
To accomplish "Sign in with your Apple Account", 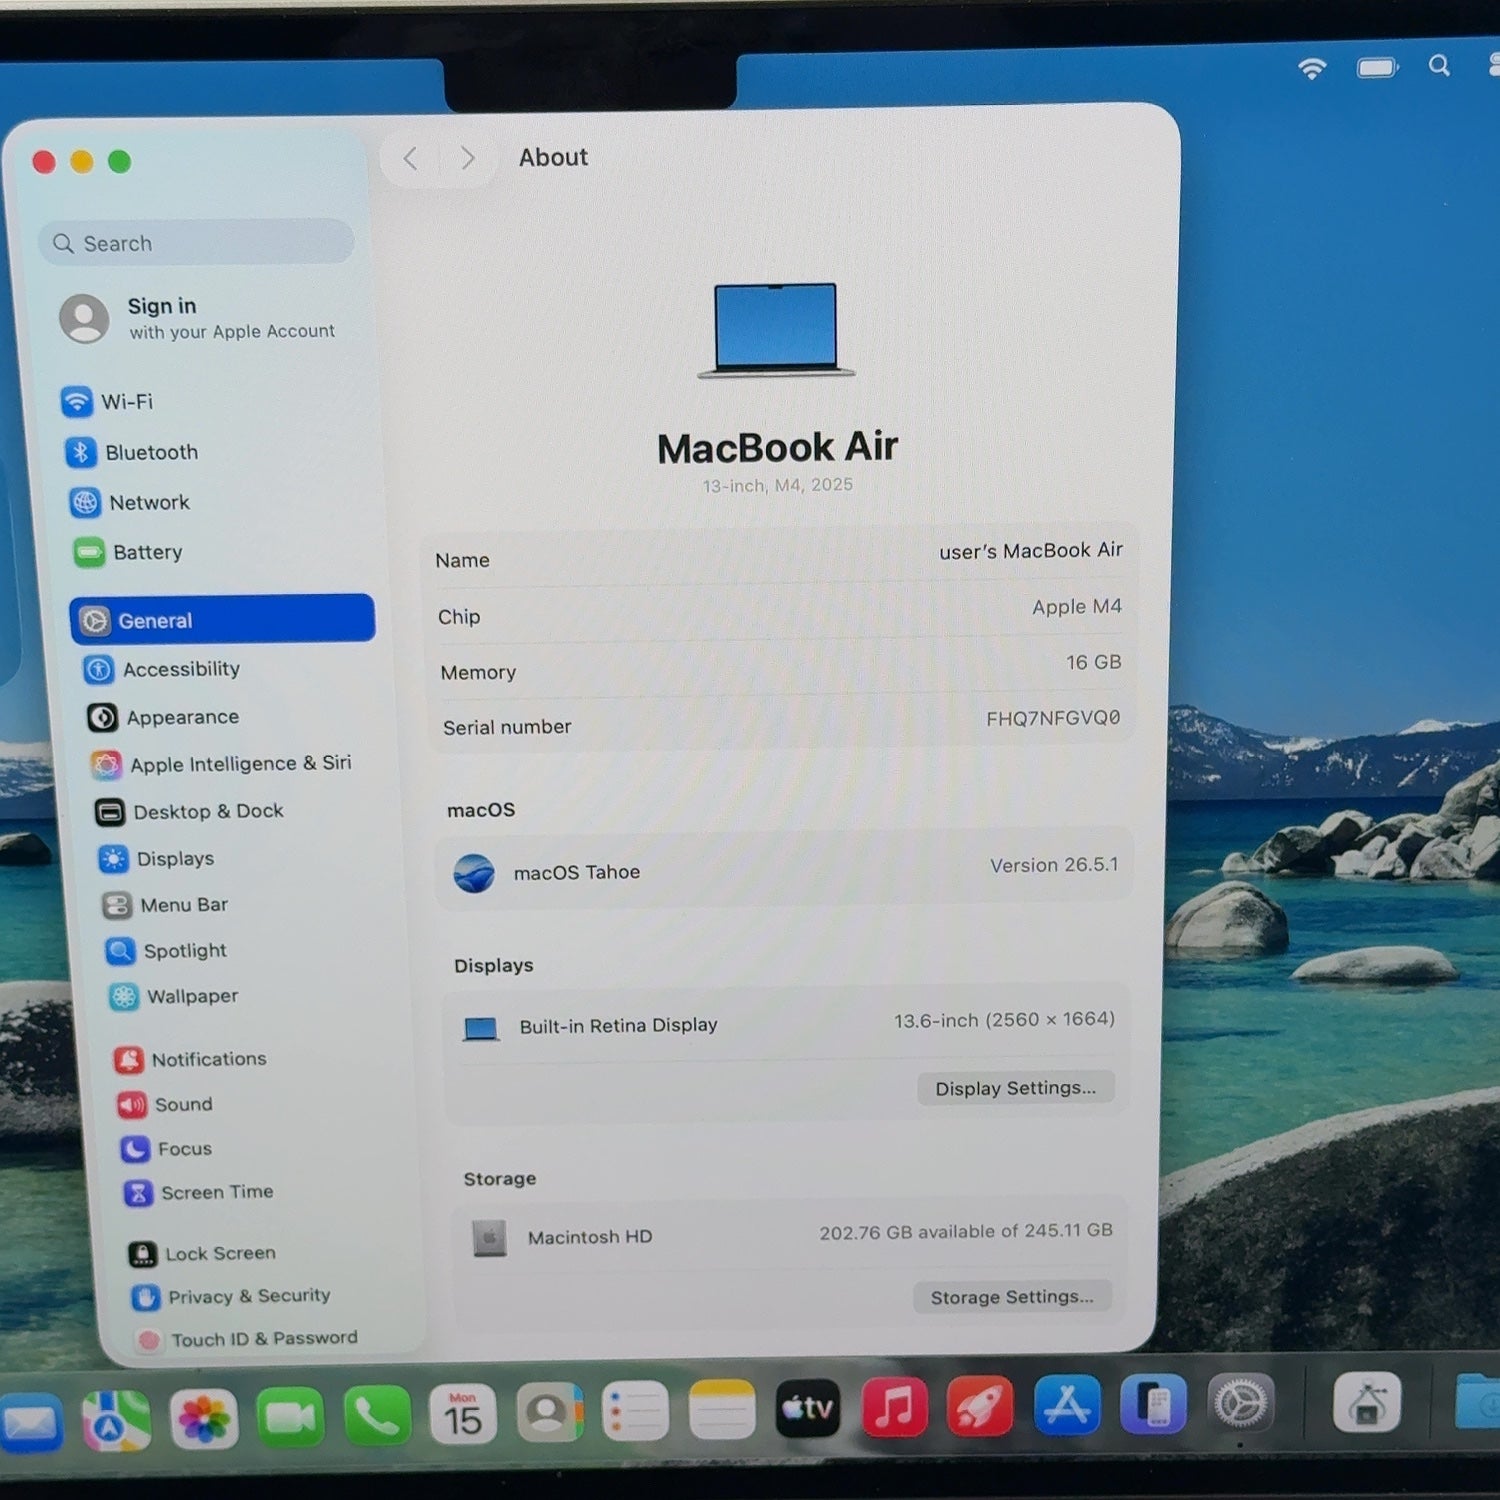I will [198, 318].
